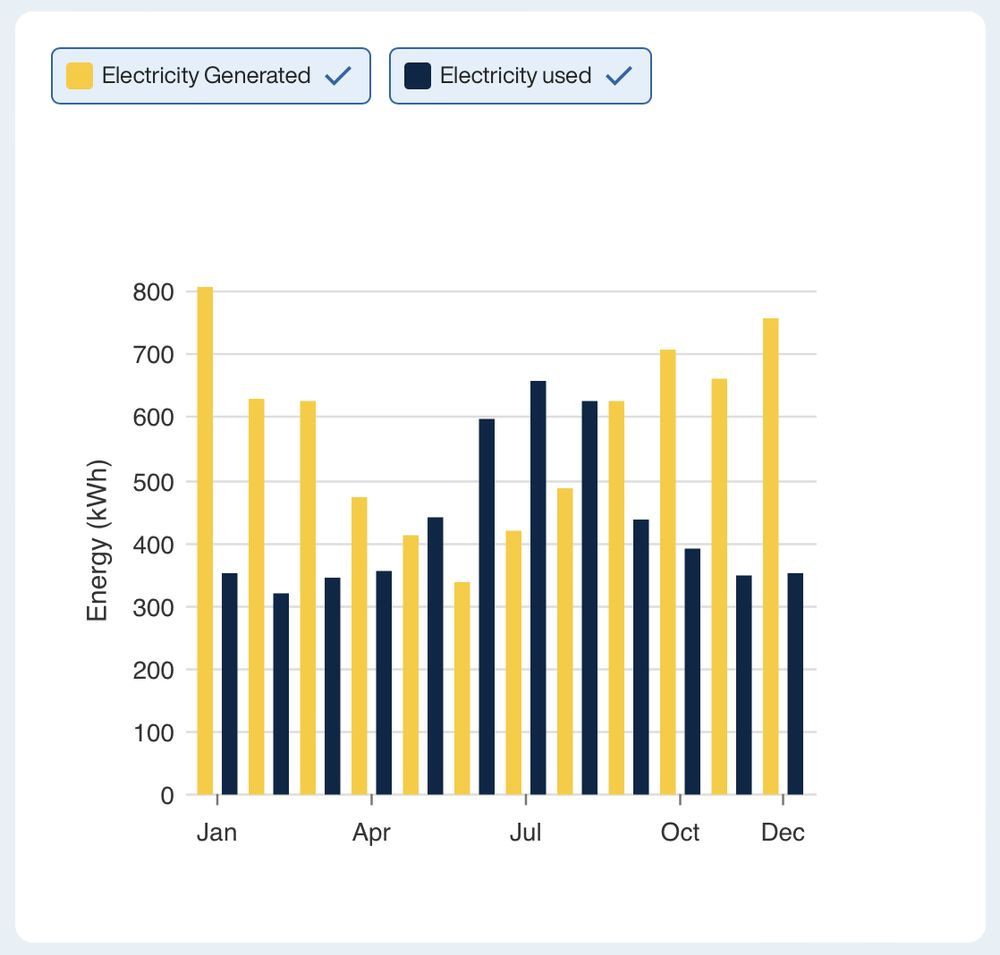
Task: Click the Jul axis label
Action: [526, 833]
